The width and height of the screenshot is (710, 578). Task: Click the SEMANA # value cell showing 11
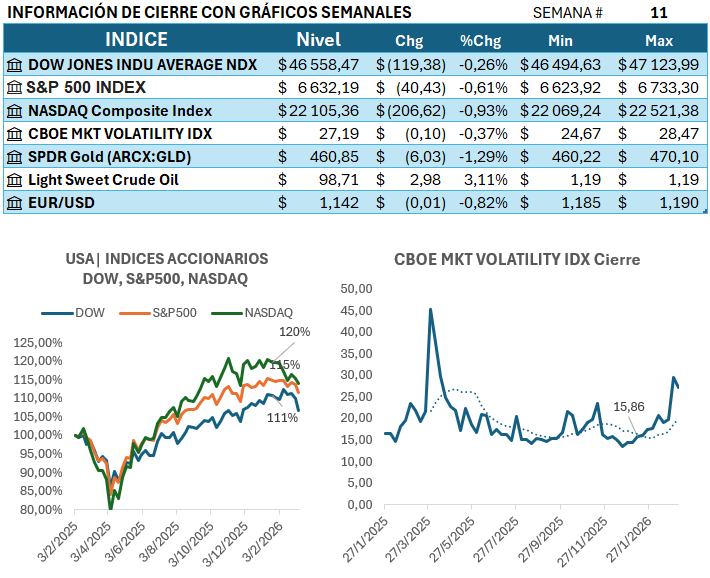pos(659,13)
